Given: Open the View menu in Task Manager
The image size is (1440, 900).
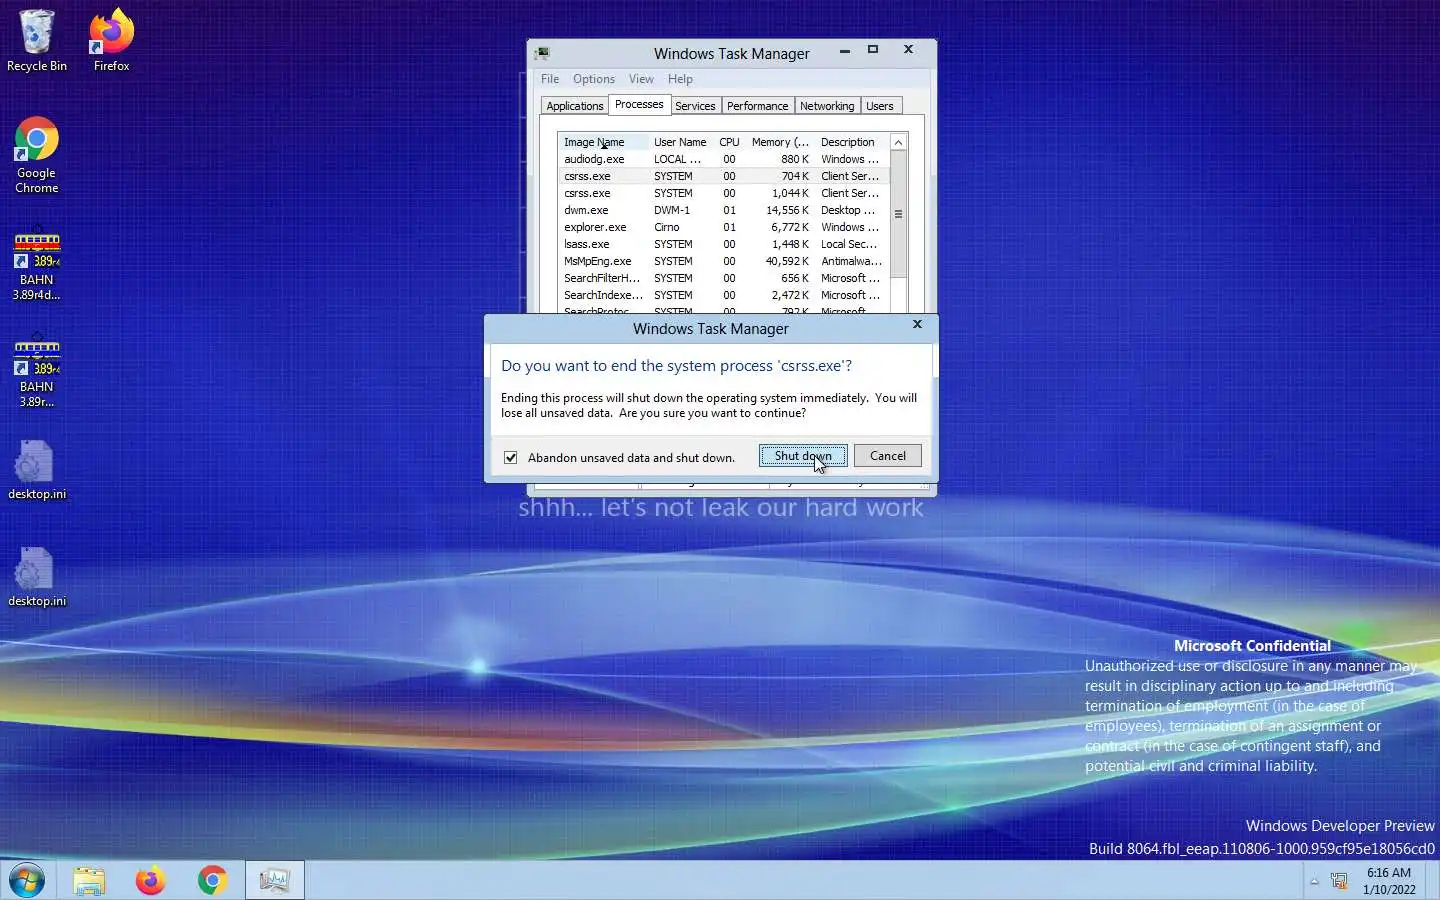Looking at the screenshot, I should tap(641, 79).
